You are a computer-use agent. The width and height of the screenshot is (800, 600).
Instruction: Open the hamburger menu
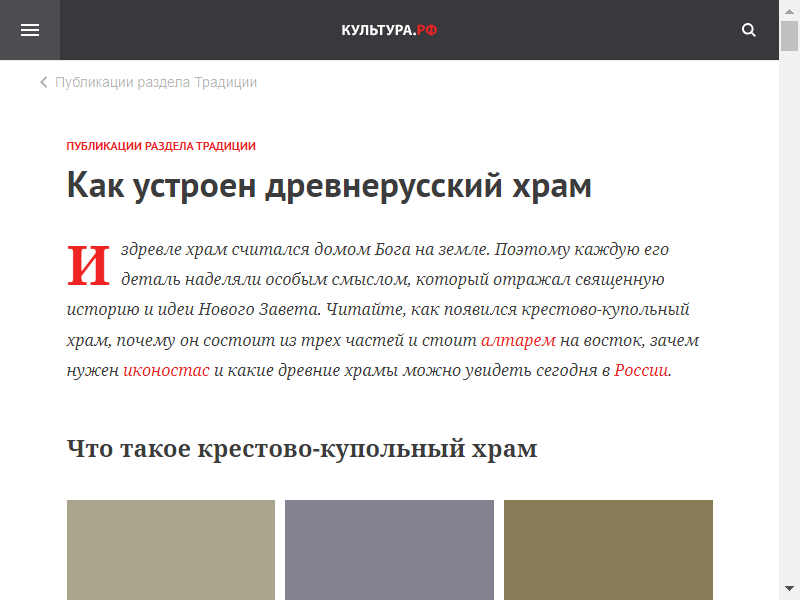[30, 30]
